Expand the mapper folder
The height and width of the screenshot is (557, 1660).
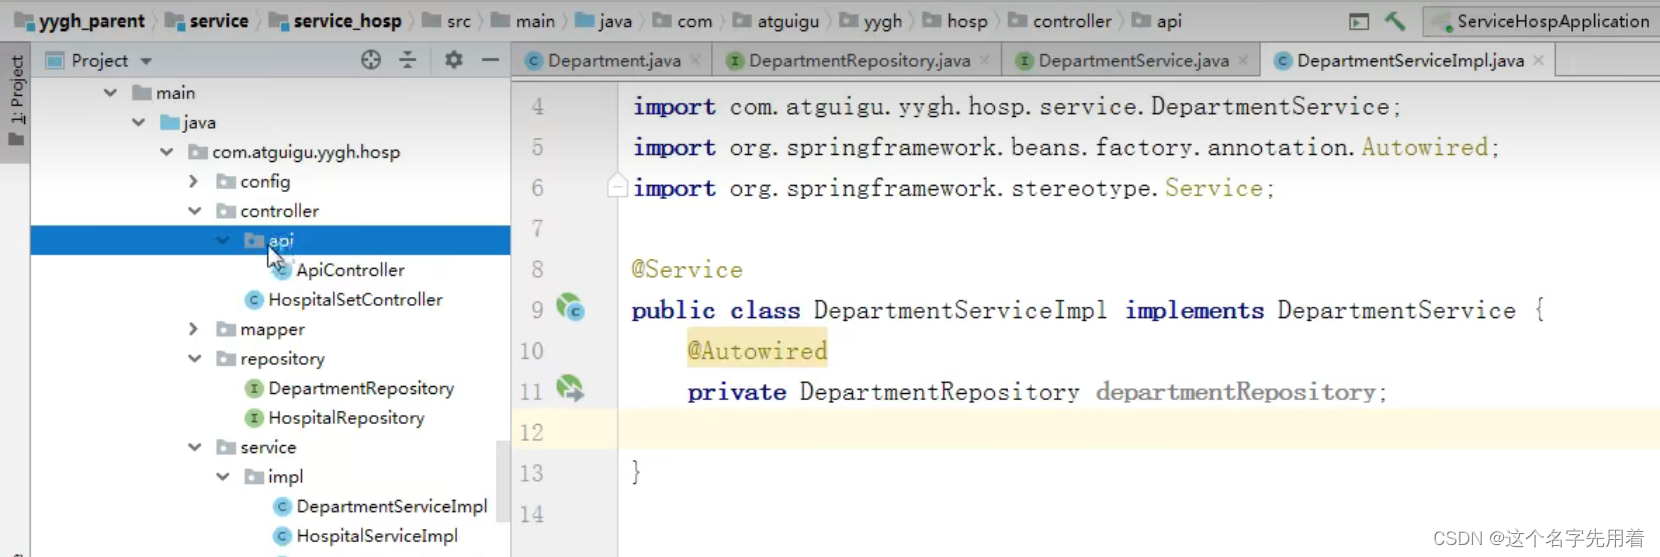(194, 329)
